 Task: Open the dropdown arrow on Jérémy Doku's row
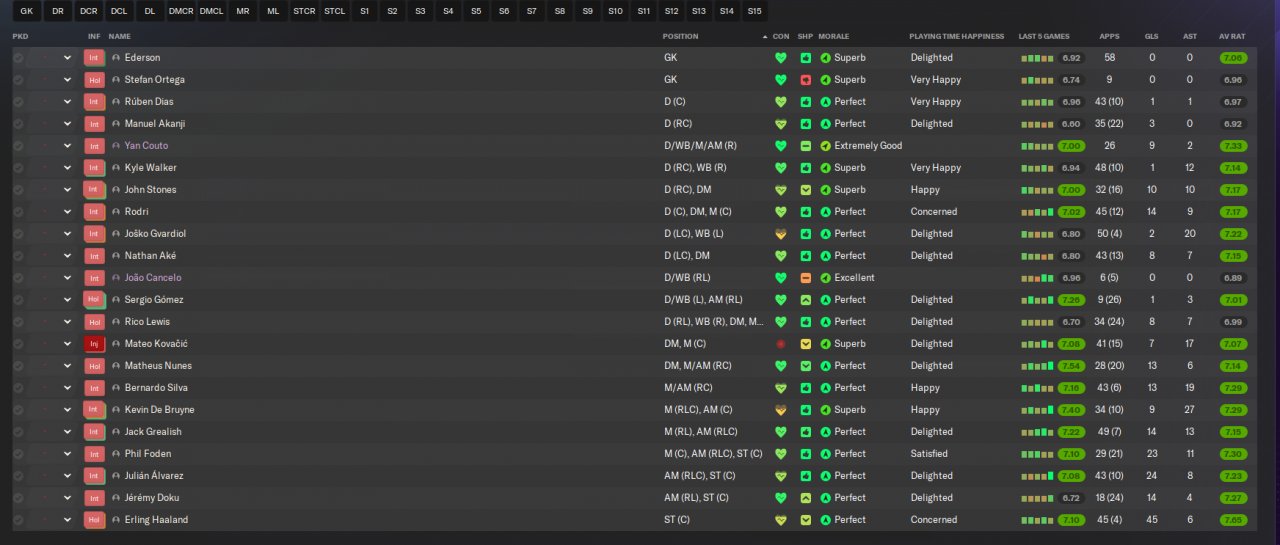pyautogui.click(x=68, y=498)
